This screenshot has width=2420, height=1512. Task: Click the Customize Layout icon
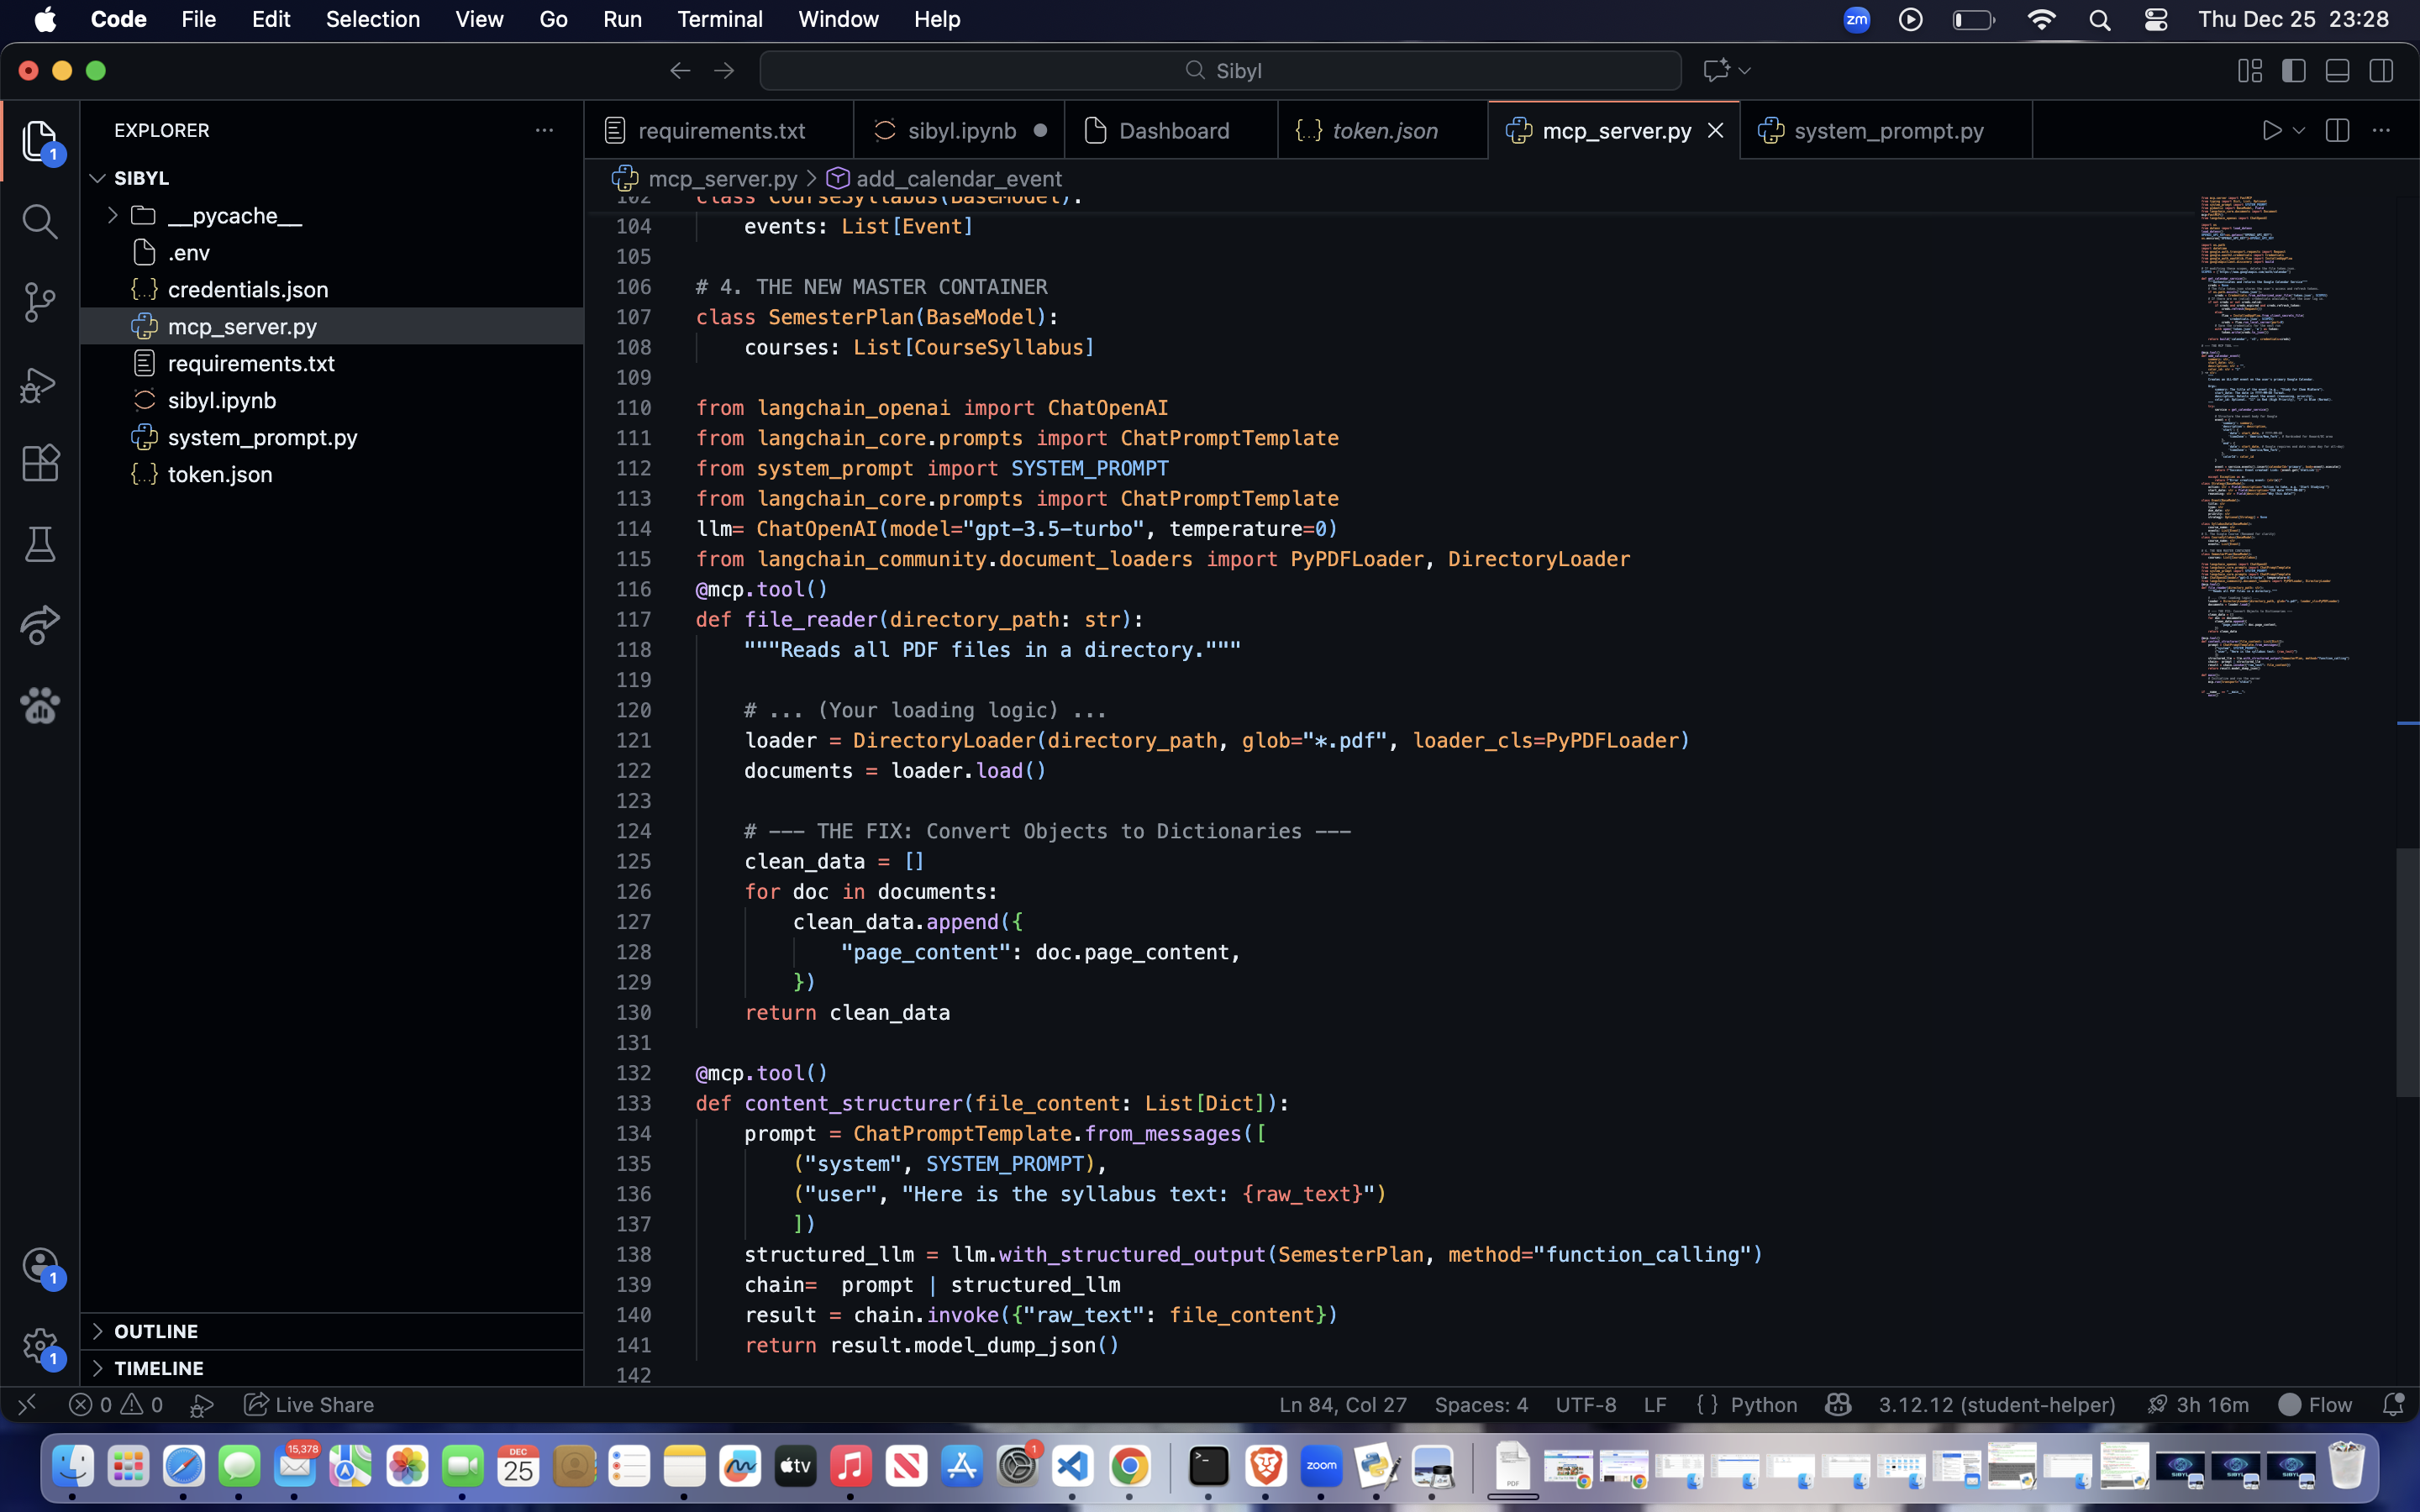pyautogui.click(x=2250, y=71)
